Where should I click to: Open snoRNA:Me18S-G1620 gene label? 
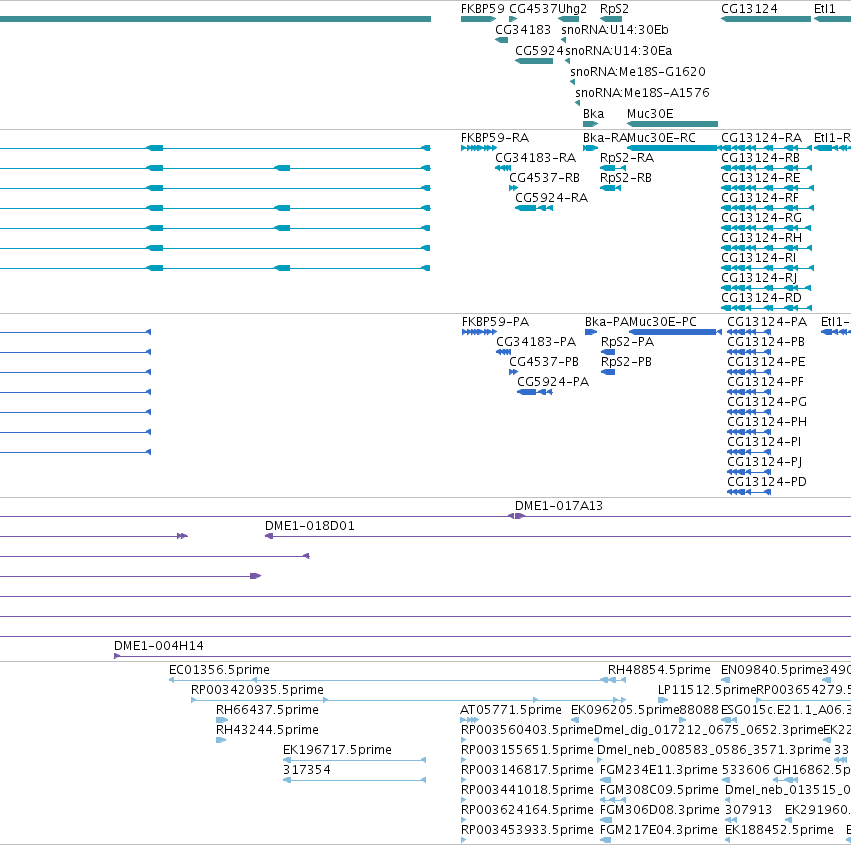(638, 72)
